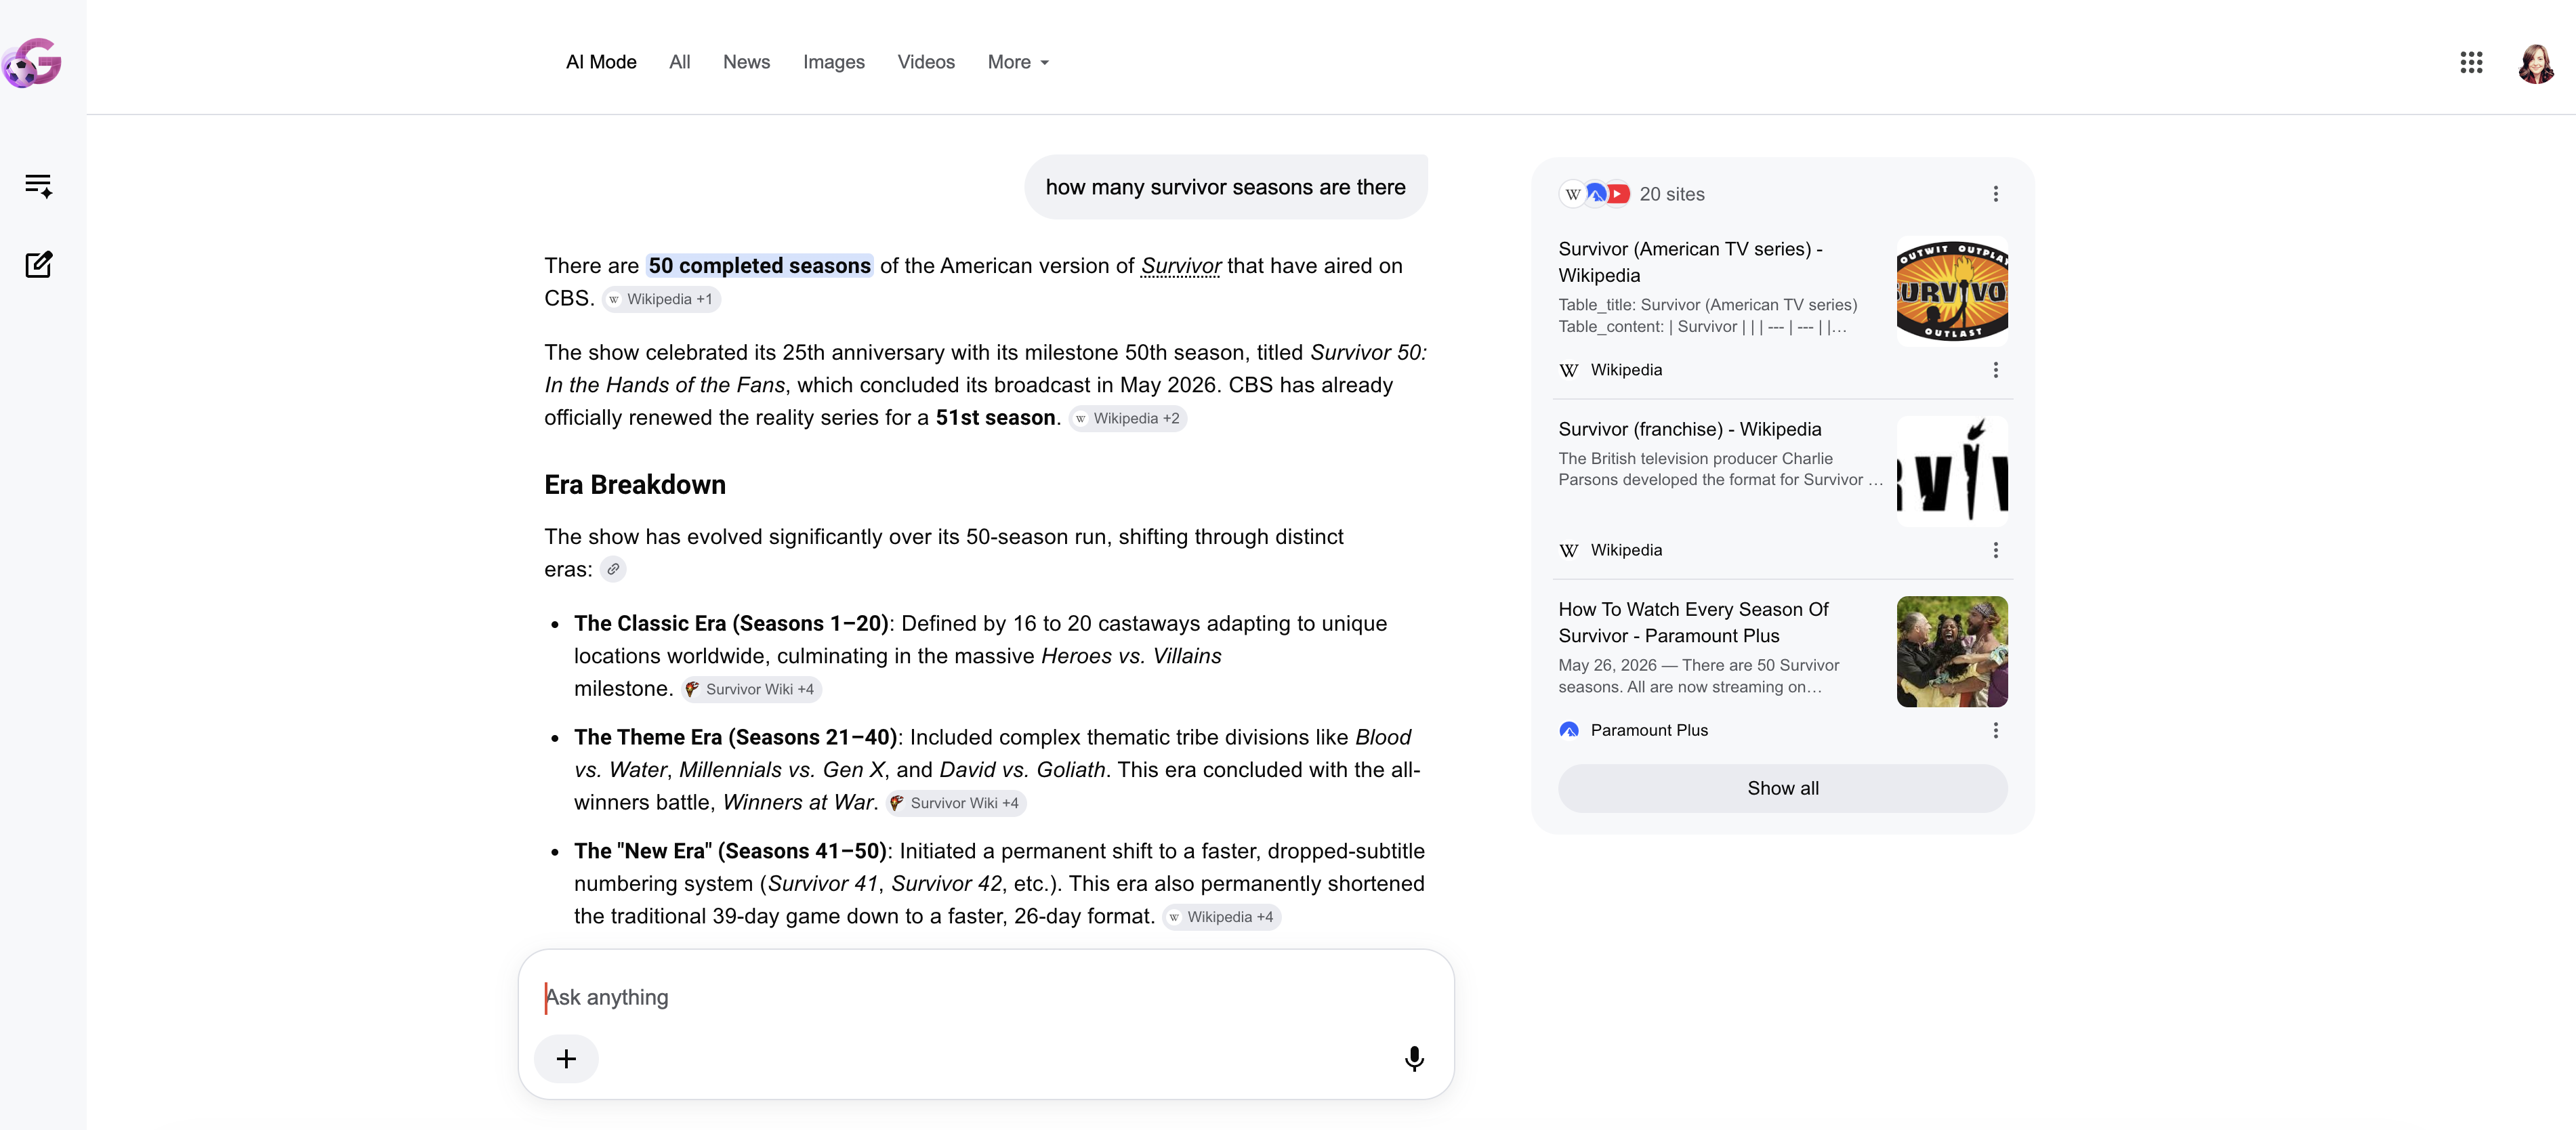2576x1130 pixels.
Task: Click 'Paramount Plus' source name
Action: pyautogui.click(x=1649, y=730)
